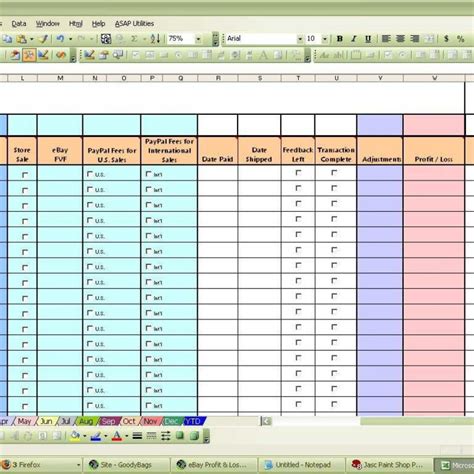Click the highlighted orange toolbar icon in second row
The image size is (474, 474).
(29, 55)
